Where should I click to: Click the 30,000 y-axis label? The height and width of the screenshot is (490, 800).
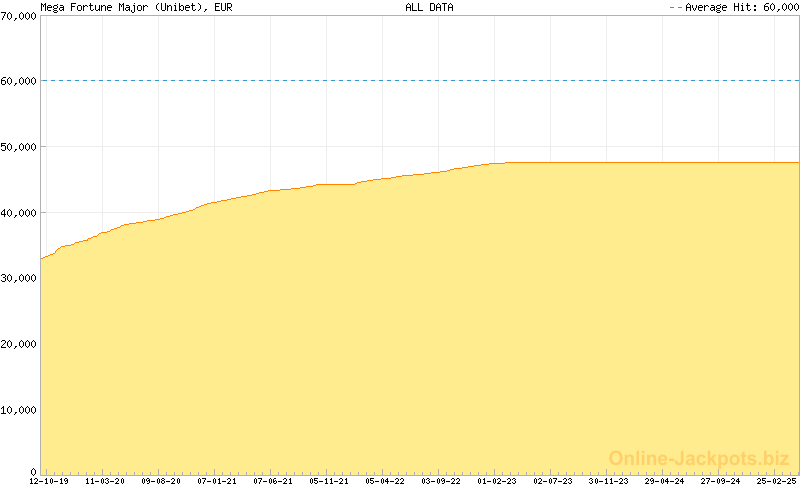tap(19, 278)
